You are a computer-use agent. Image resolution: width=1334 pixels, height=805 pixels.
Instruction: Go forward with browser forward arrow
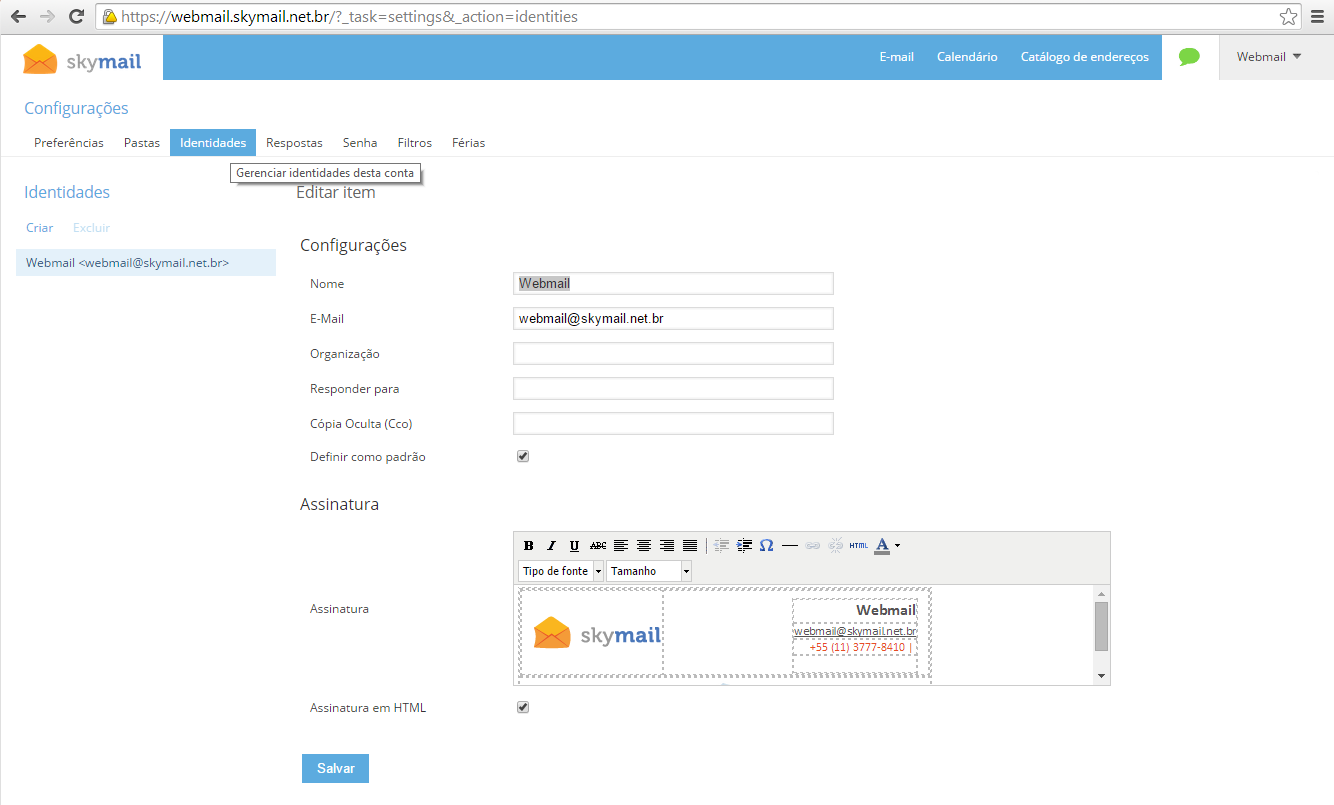[x=47, y=16]
